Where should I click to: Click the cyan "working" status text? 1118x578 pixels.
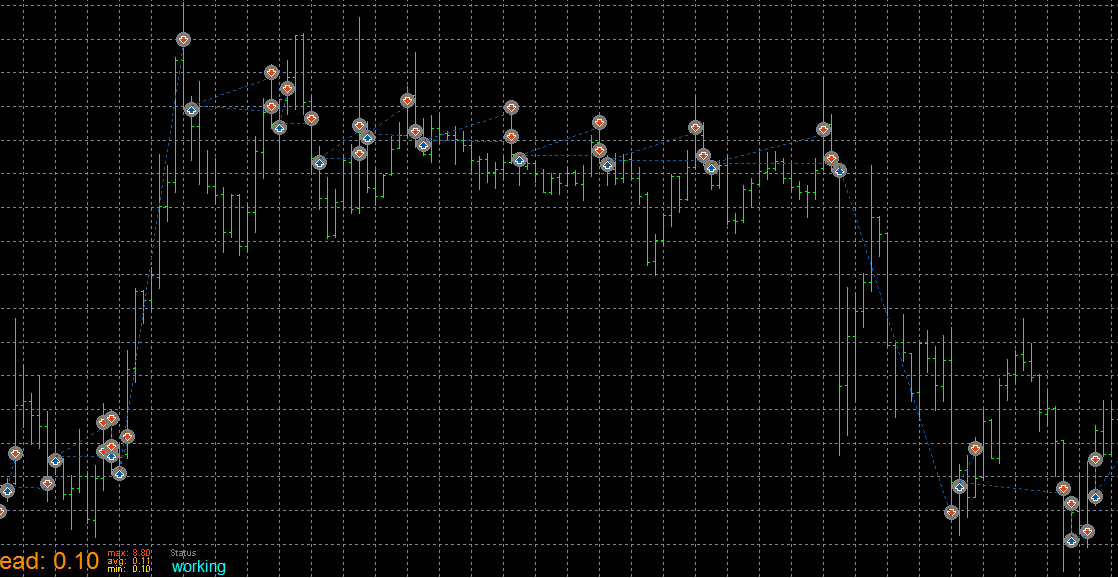[199, 567]
